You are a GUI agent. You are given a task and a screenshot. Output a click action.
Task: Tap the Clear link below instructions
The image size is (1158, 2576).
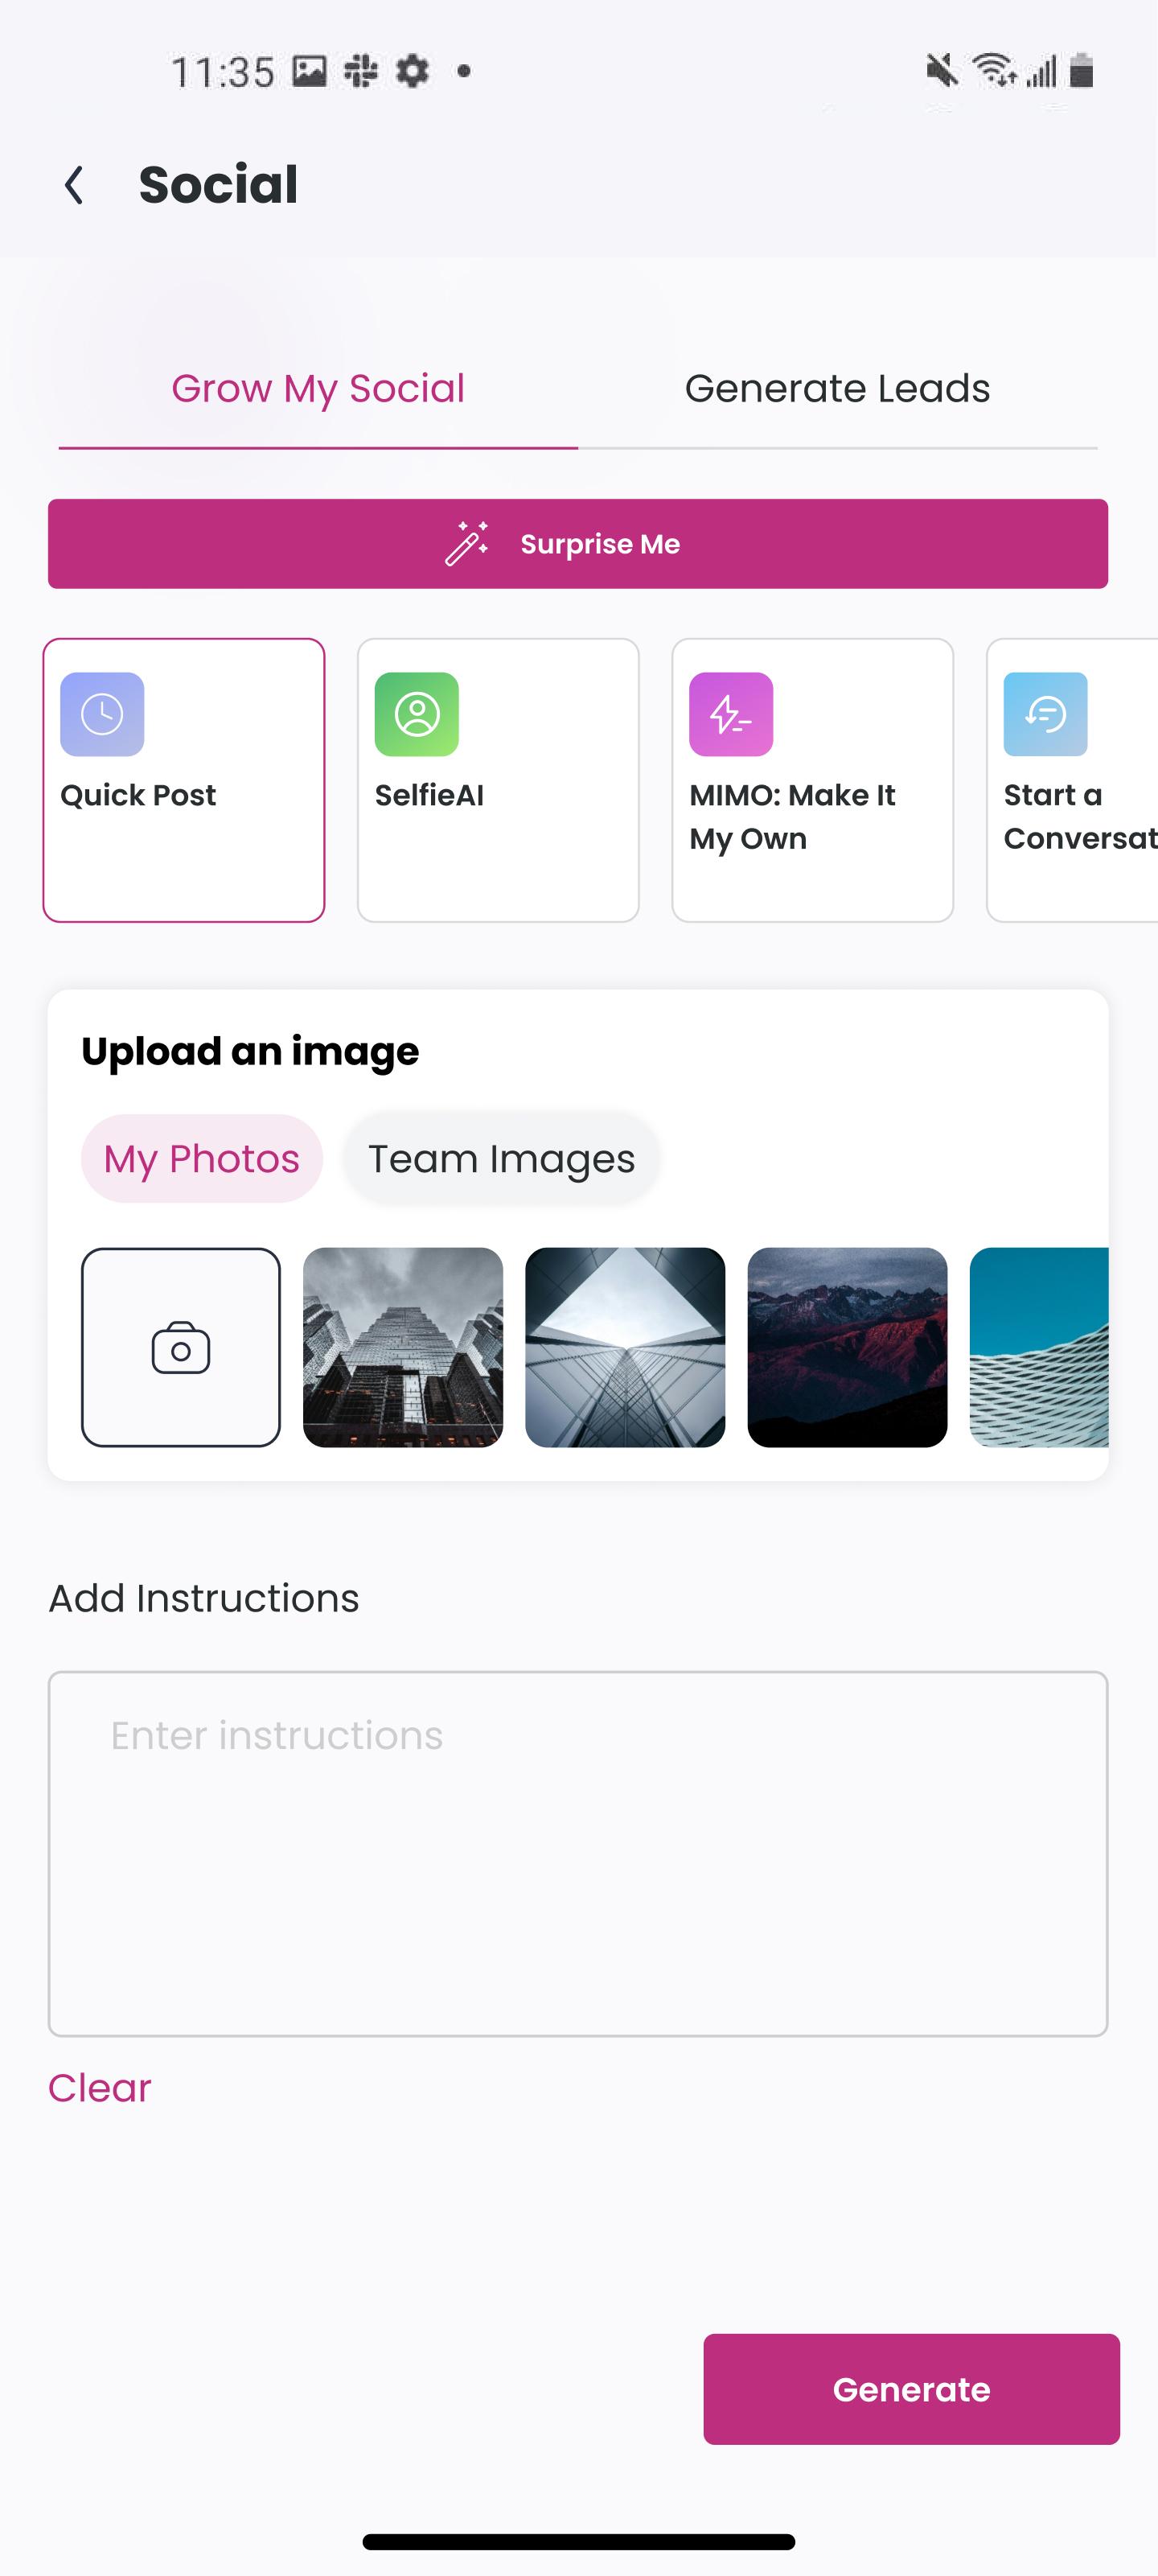100,2088
